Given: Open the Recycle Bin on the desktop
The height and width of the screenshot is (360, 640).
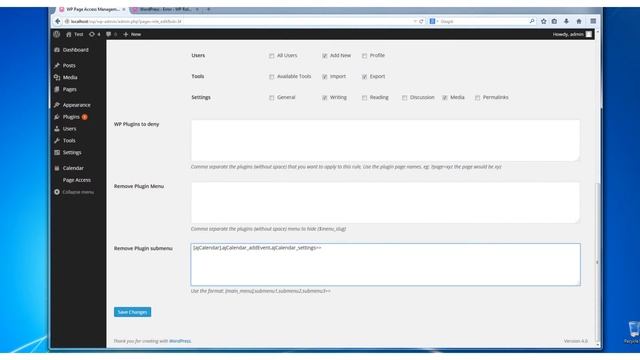Looking at the screenshot, I should [633, 331].
